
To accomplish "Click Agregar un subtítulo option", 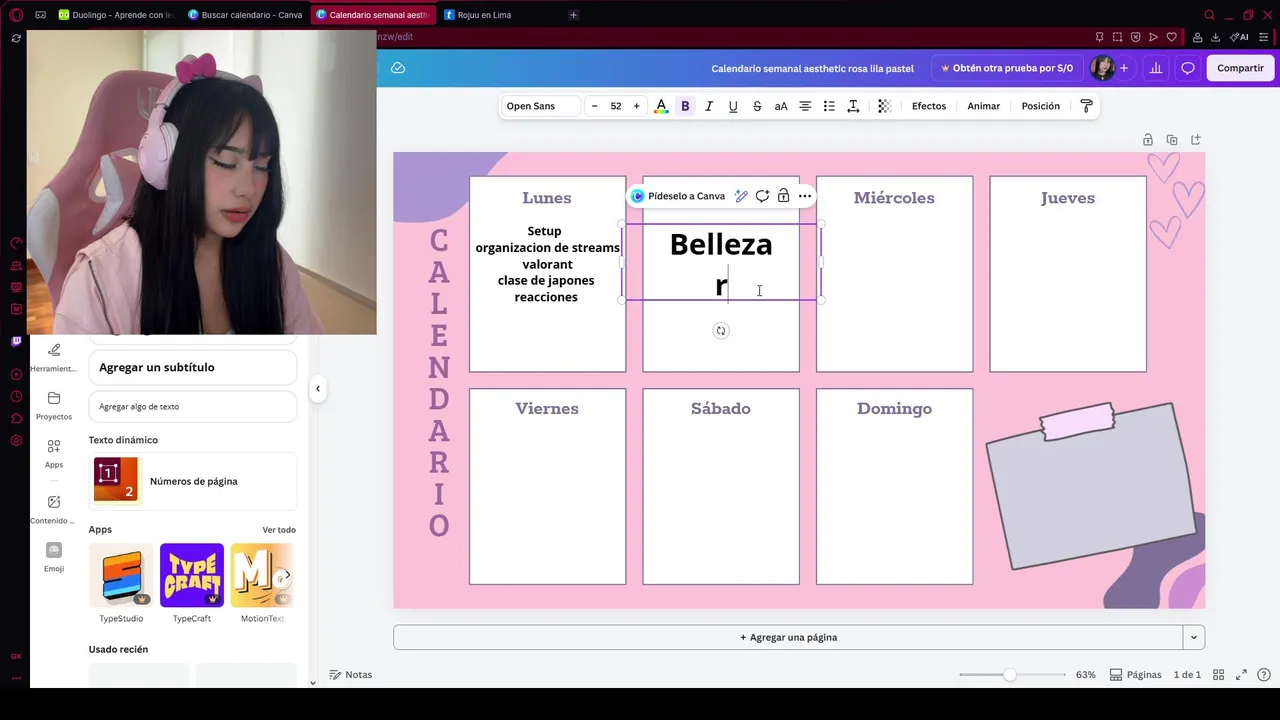I will pyautogui.click(x=193, y=367).
